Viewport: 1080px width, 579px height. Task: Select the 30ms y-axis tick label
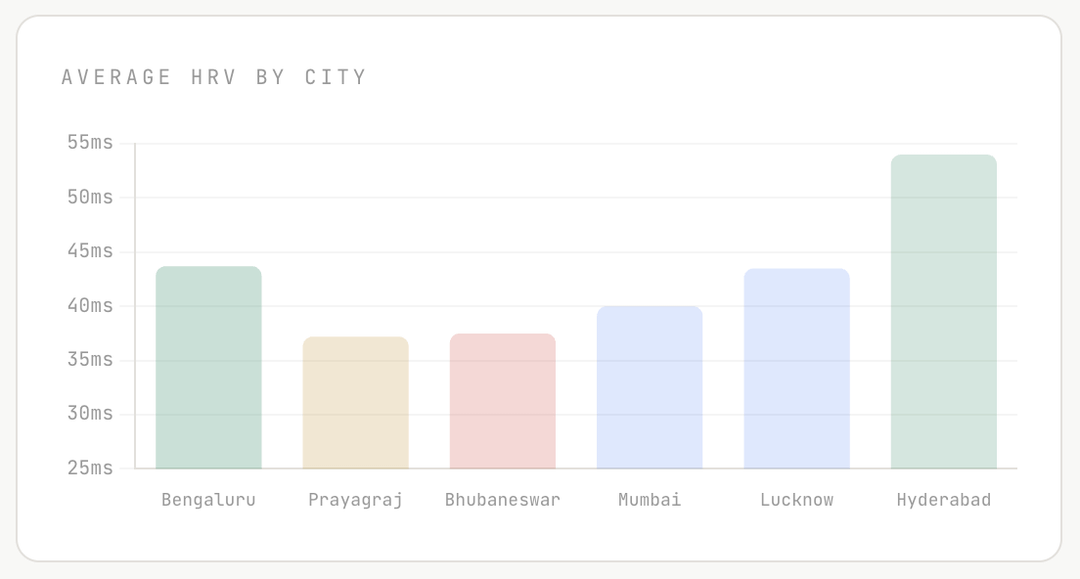tap(90, 414)
